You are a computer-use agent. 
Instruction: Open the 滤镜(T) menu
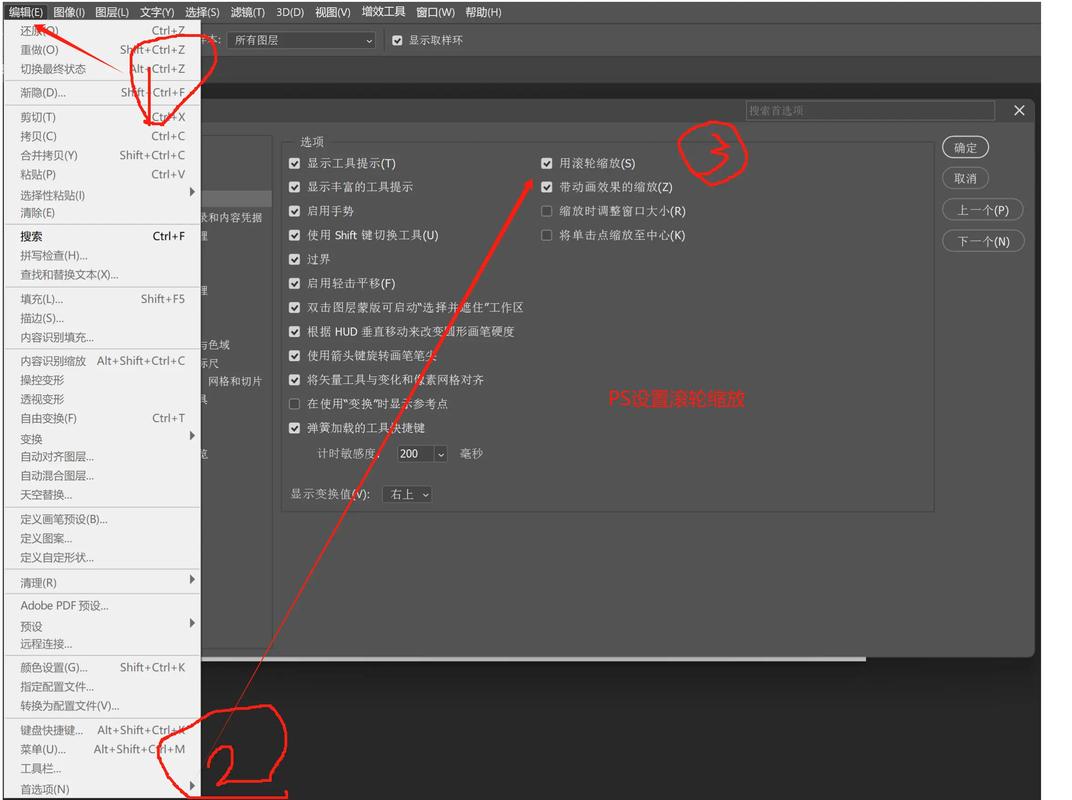click(x=247, y=12)
